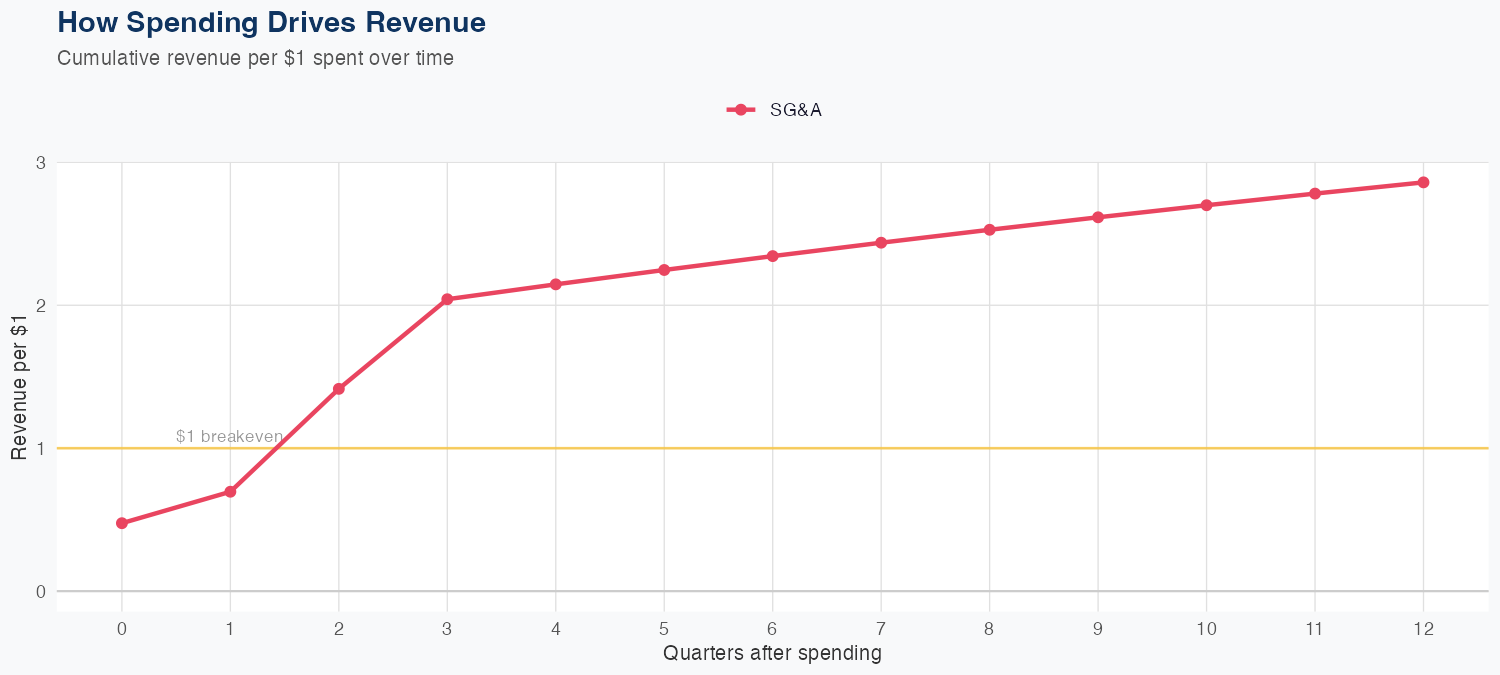Click the data point at quarter 10
The height and width of the screenshot is (675, 1500).
pos(1206,205)
